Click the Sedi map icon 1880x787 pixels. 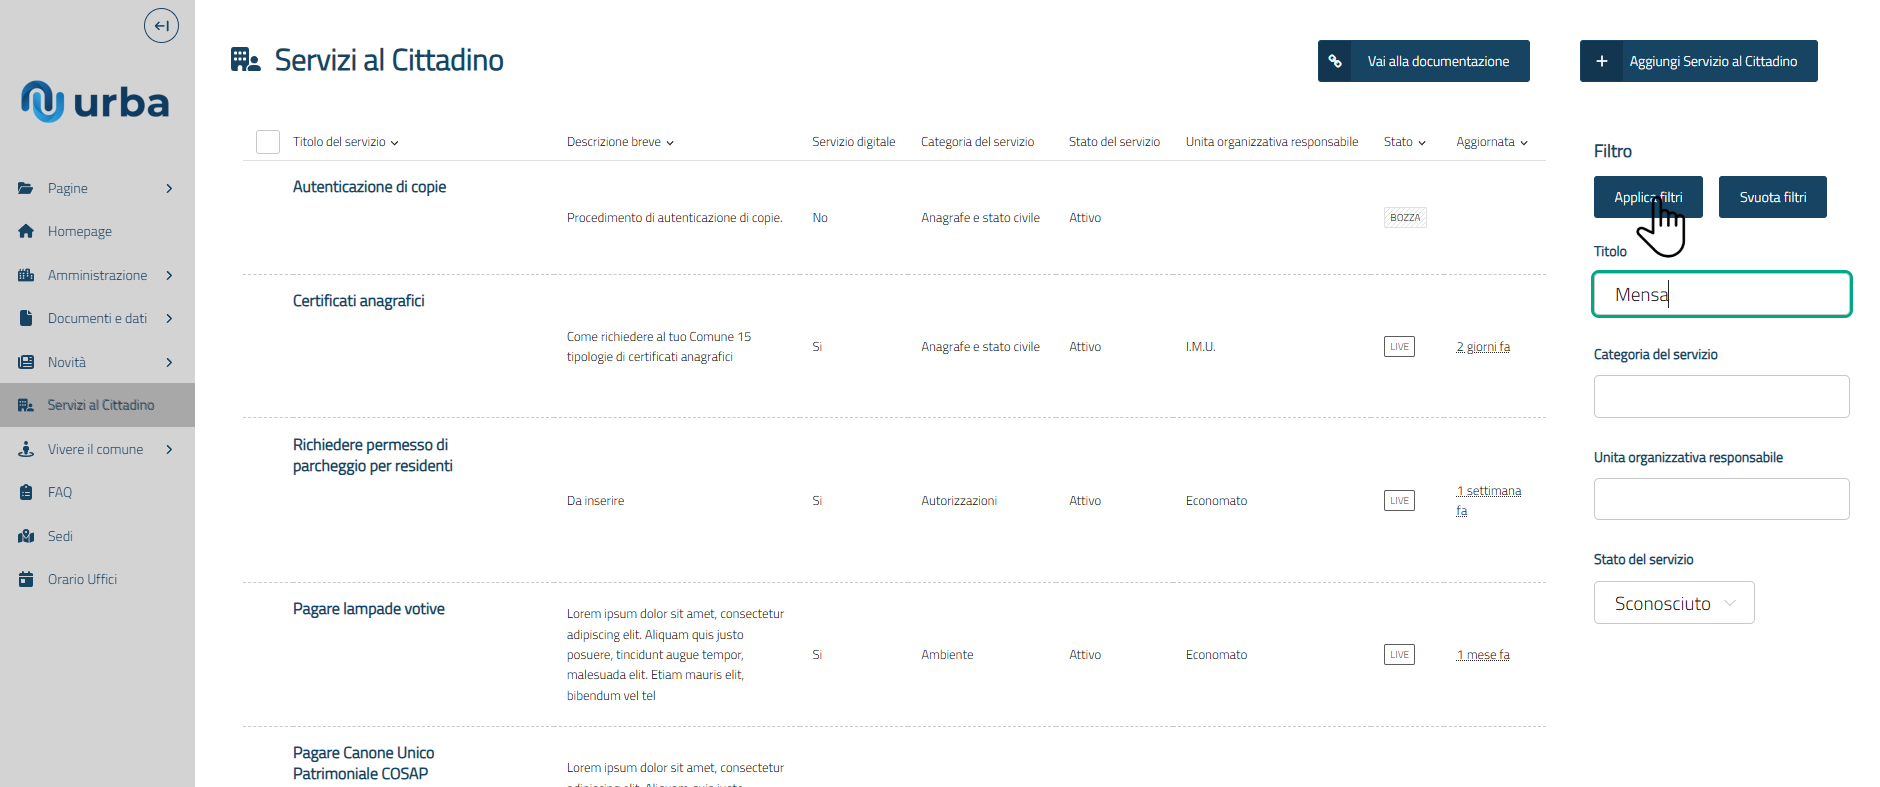pyautogui.click(x=26, y=536)
